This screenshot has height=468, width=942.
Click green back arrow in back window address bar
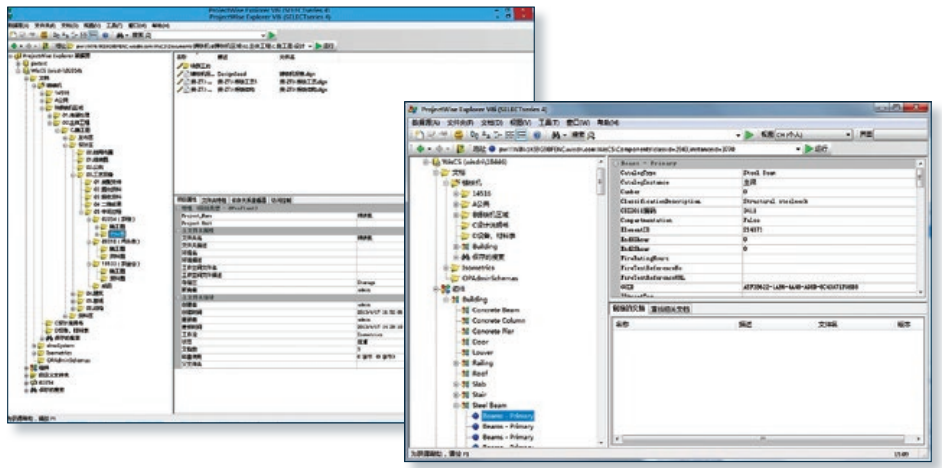coord(14,46)
